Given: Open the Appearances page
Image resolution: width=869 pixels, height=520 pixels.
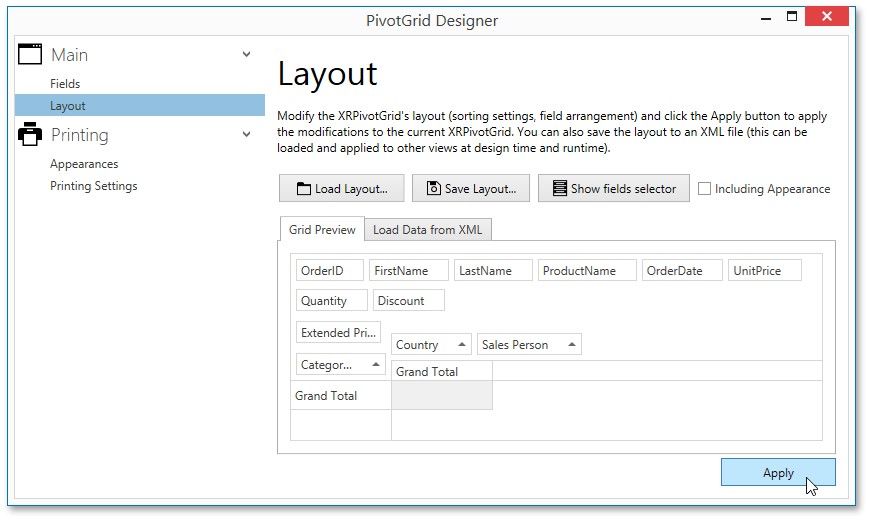Looking at the screenshot, I should pyautogui.click(x=84, y=164).
